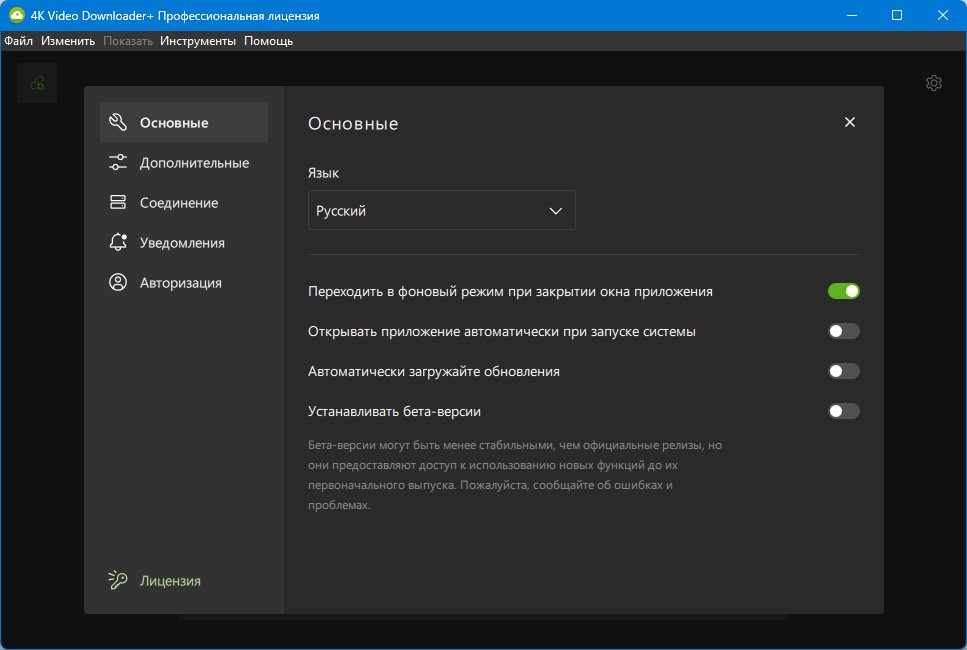This screenshot has height=650, width=967.
Task: Switch to Авторизация settings tab
Action: pos(184,282)
